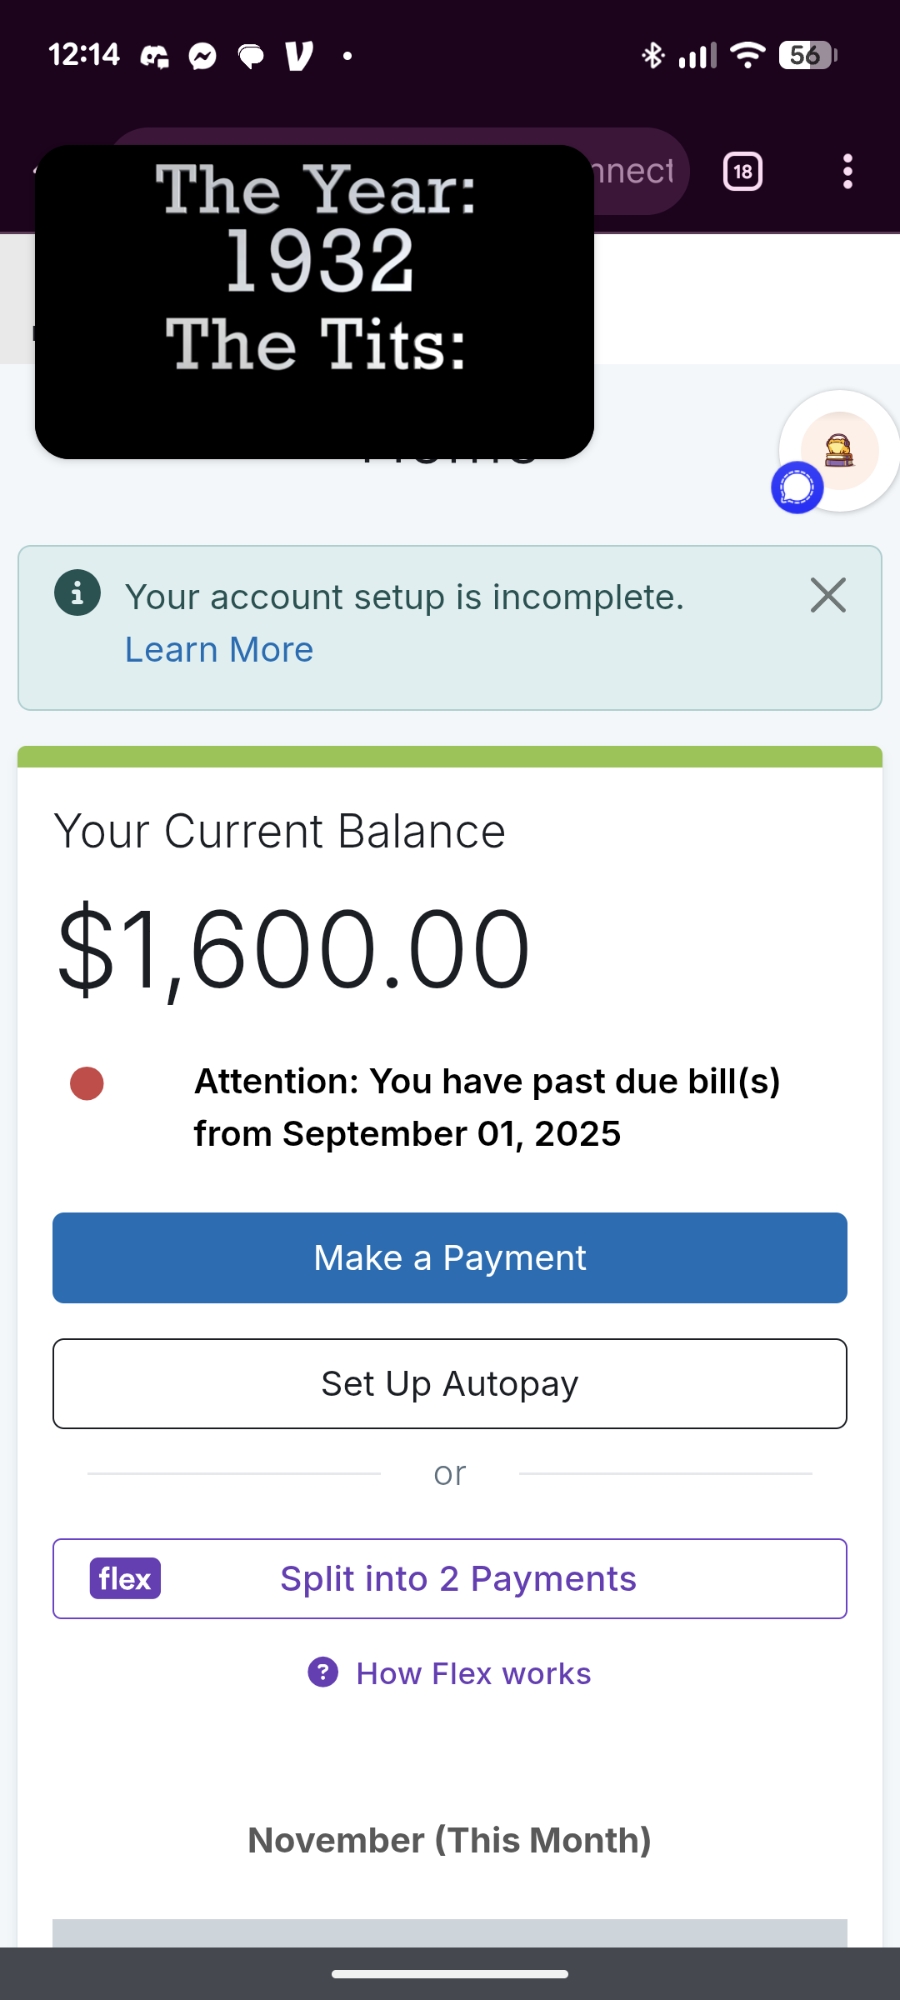The height and width of the screenshot is (2000, 900).
Task: Tap the Venmo notification icon in status bar
Action: (x=299, y=56)
